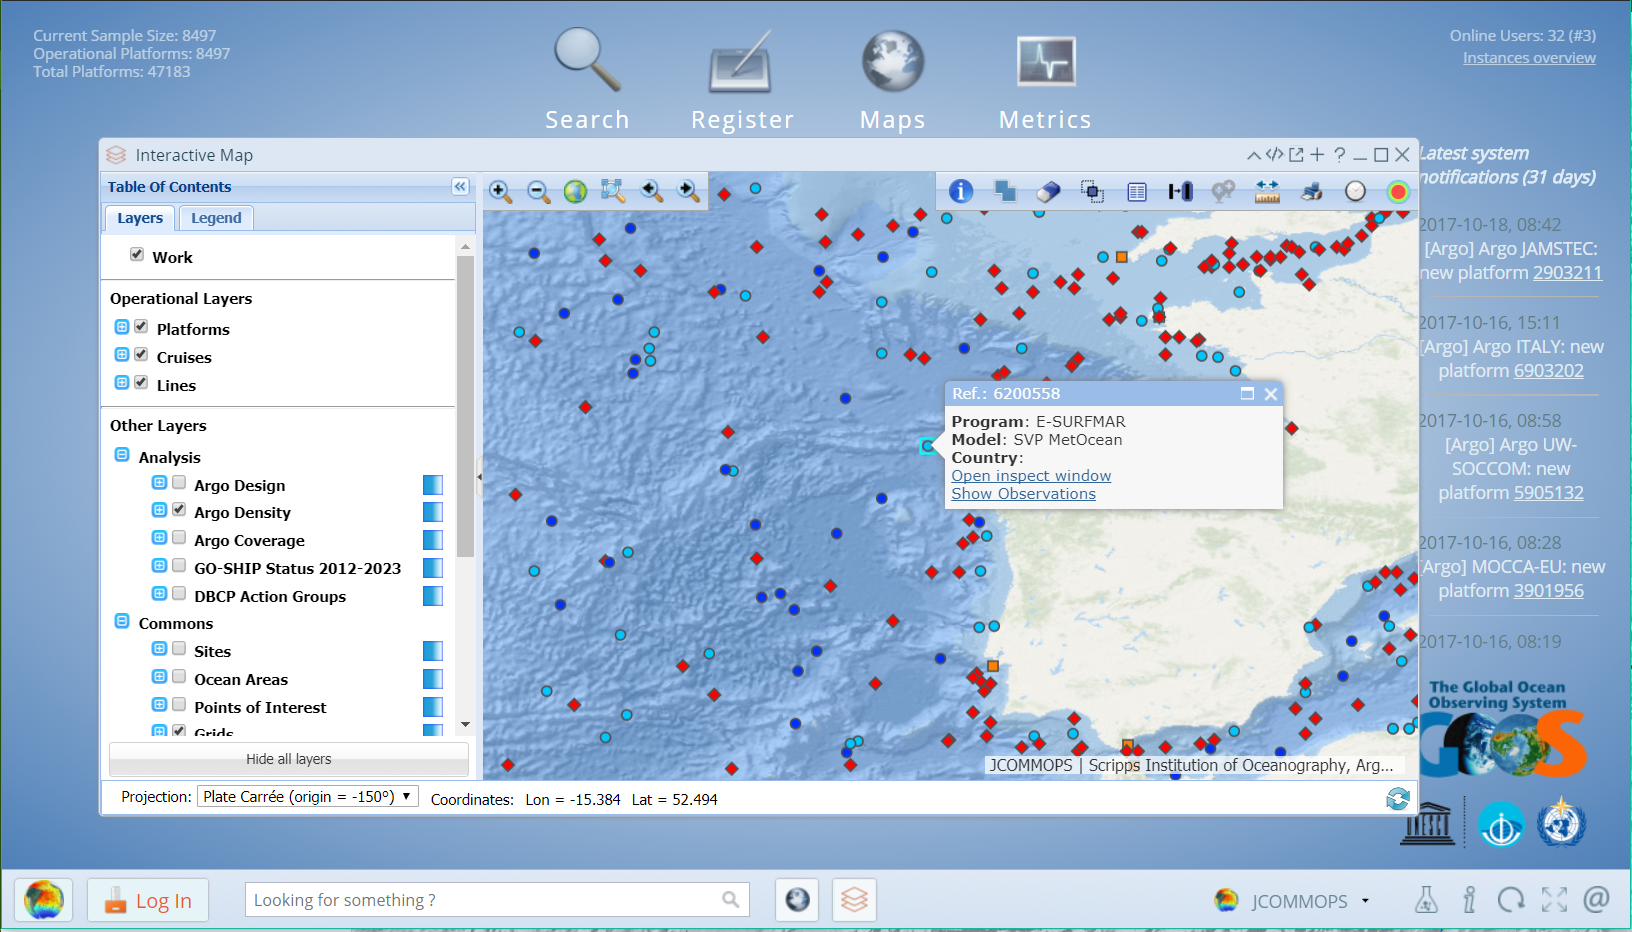The width and height of the screenshot is (1632, 932).
Task: Open platform 2903211 link
Action: point(1567,273)
